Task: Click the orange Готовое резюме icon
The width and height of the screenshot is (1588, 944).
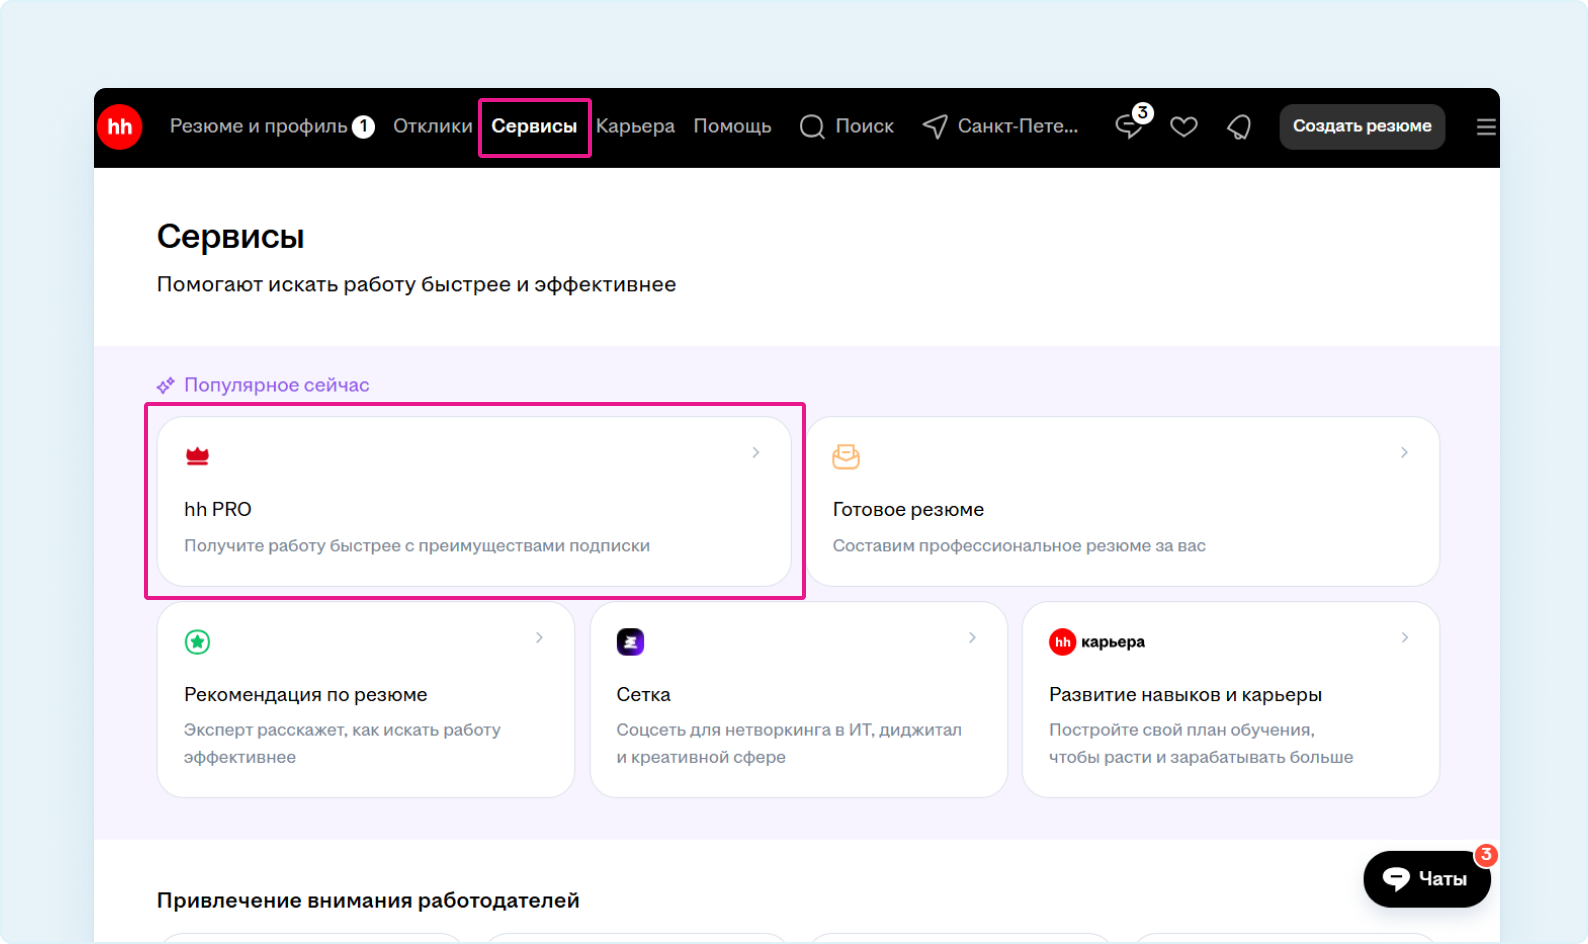Action: pyautogui.click(x=846, y=456)
